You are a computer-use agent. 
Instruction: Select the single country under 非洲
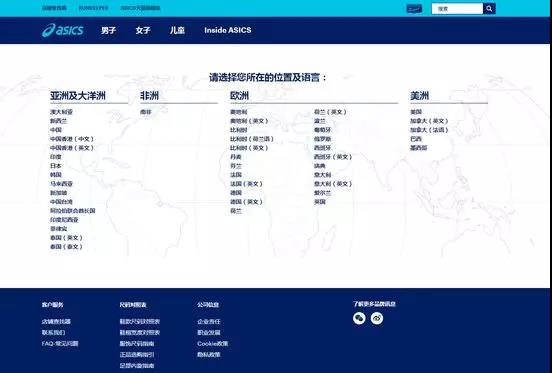pos(146,112)
